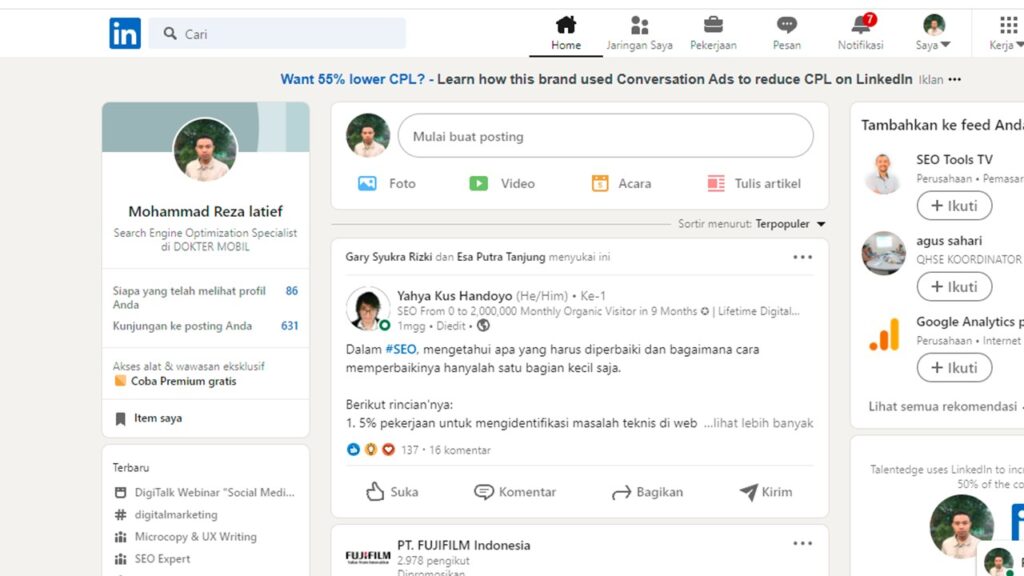Screen dimensions: 1024x576
Task: Click Bagikan to share the post
Action: pos(647,492)
